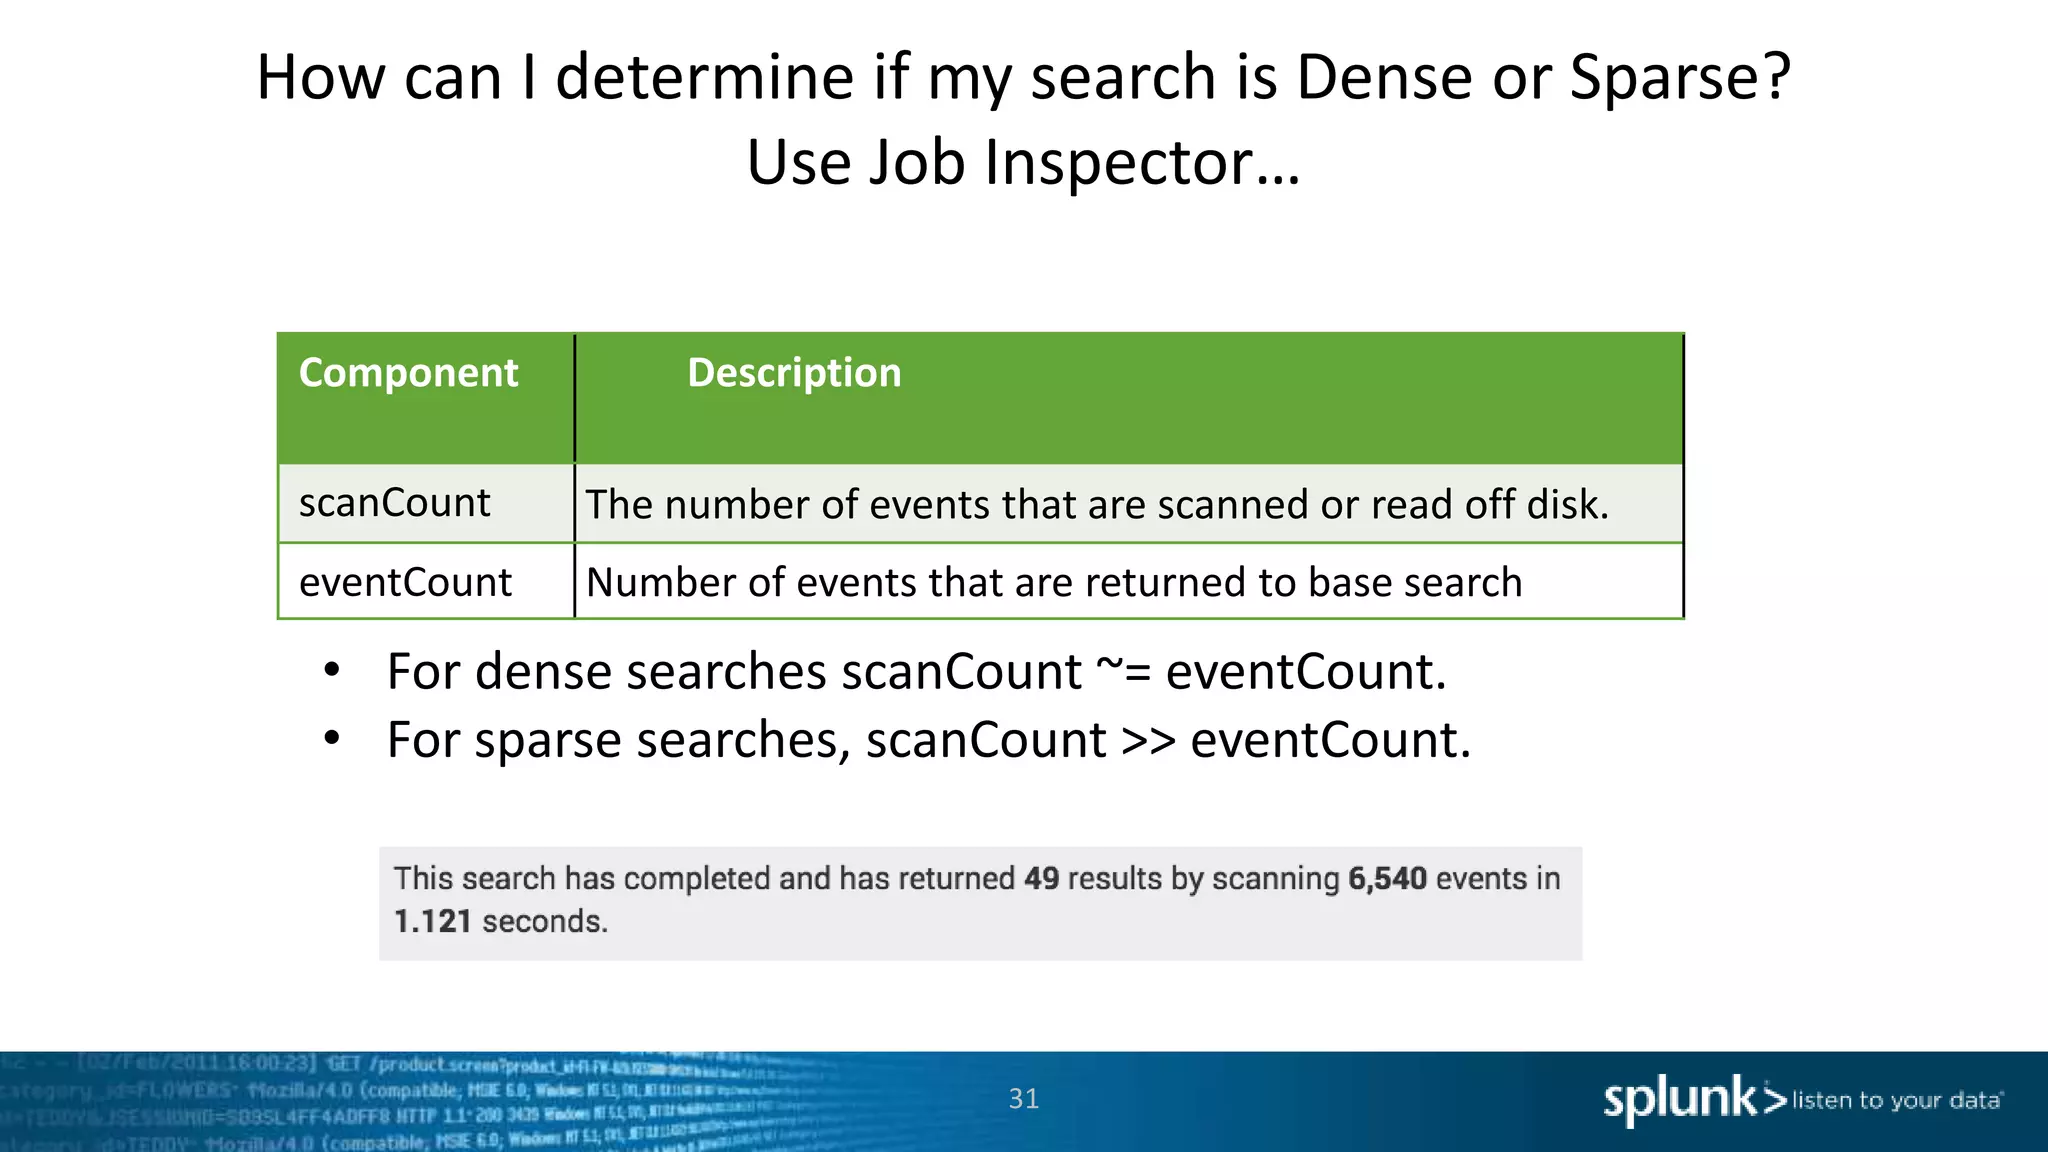The height and width of the screenshot is (1152, 2048).
Task: Click the scanned or read off disk description
Action: click(x=1097, y=505)
